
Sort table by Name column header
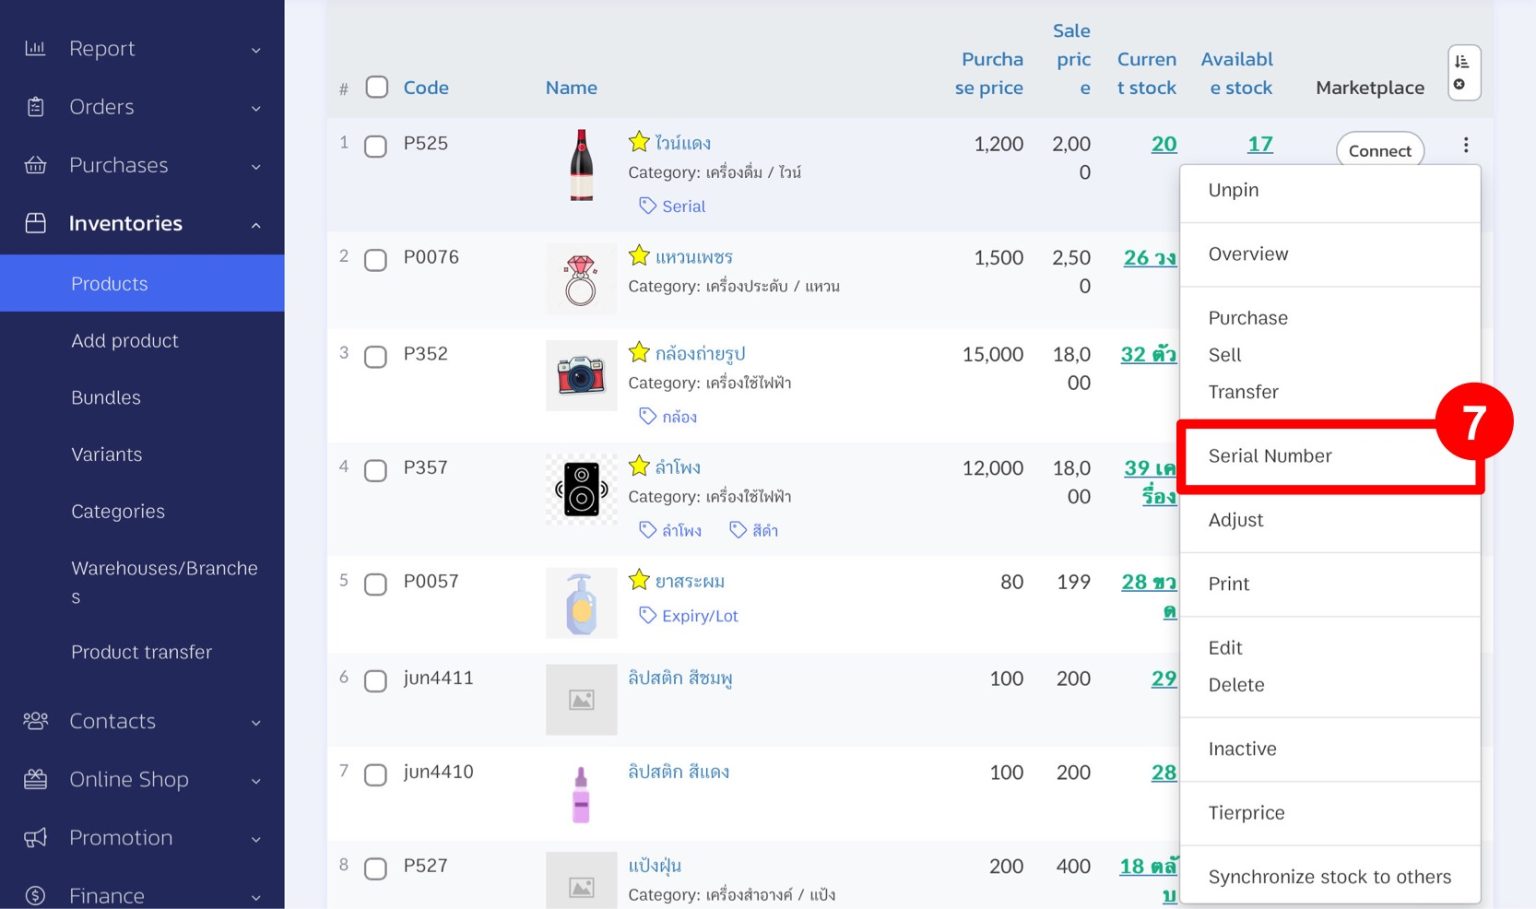click(571, 87)
